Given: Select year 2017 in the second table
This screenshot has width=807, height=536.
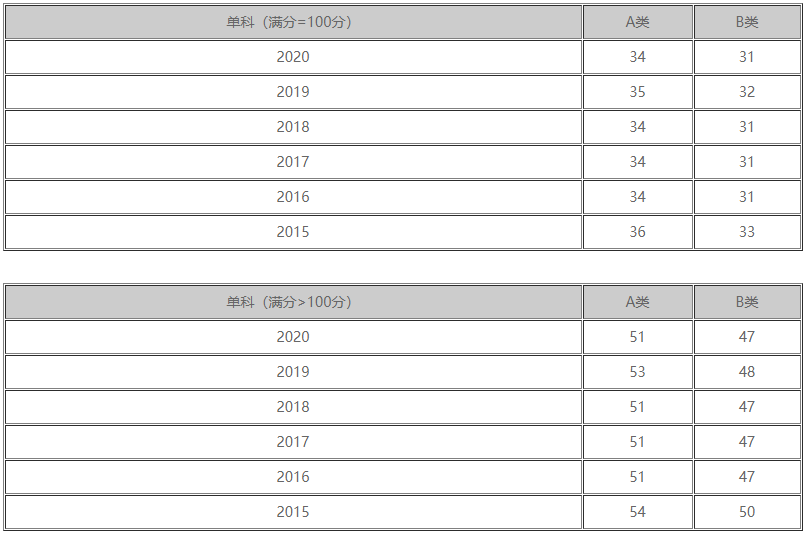Looking at the screenshot, I should pos(293,442).
